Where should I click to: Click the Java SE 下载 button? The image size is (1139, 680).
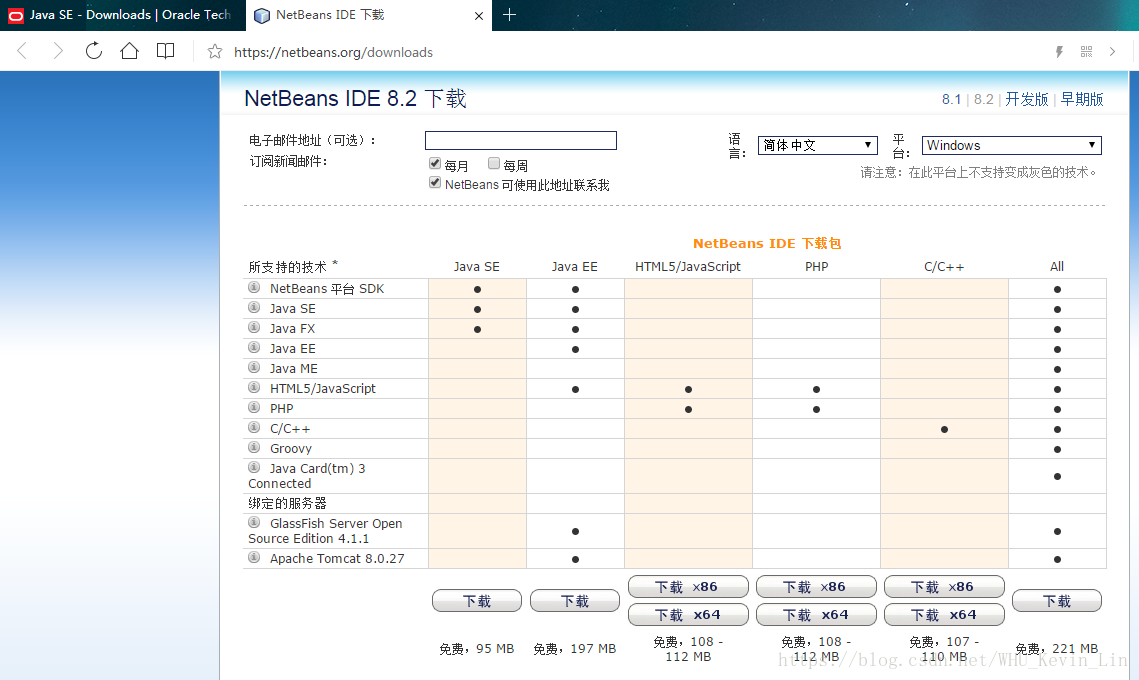476,601
